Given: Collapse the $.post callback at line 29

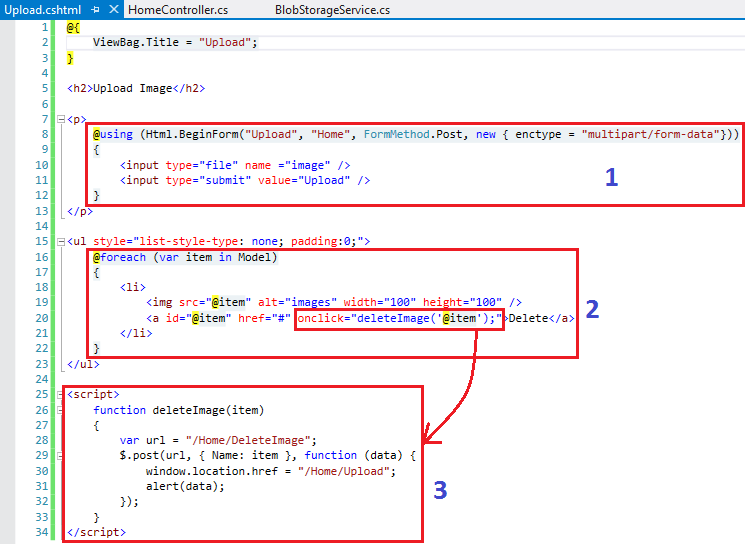Looking at the screenshot, I should click(60, 456).
